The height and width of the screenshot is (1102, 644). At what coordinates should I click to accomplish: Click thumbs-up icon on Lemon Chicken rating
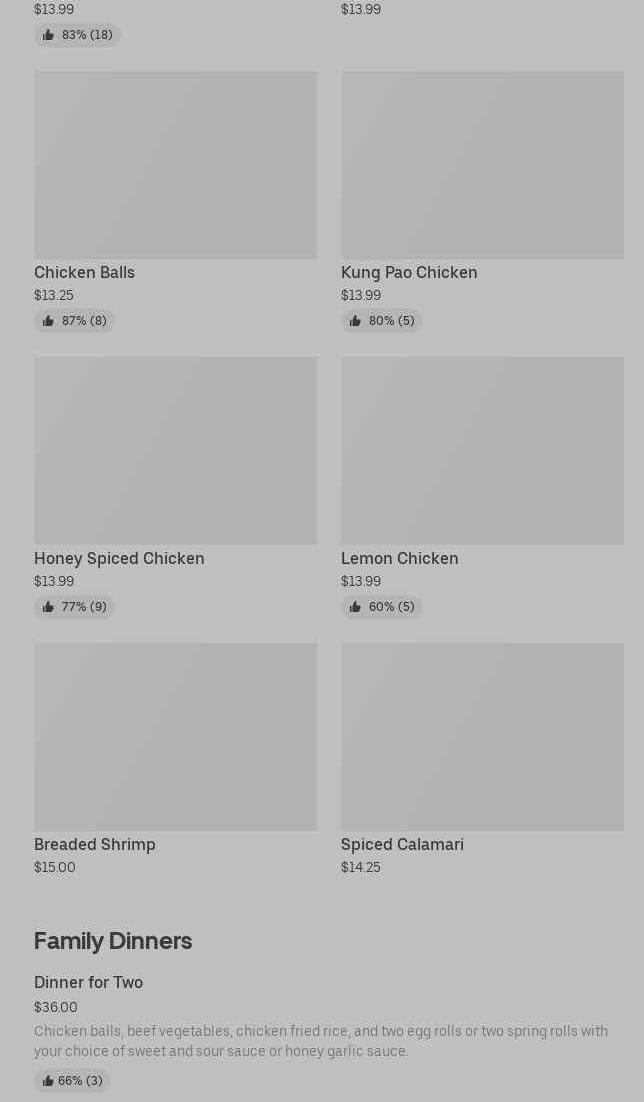point(355,607)
